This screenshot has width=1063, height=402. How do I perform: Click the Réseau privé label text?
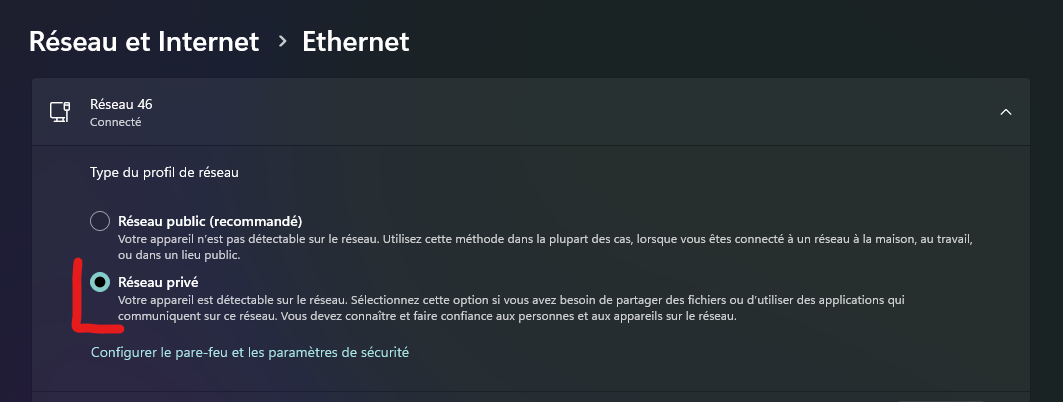pos(158,282)
